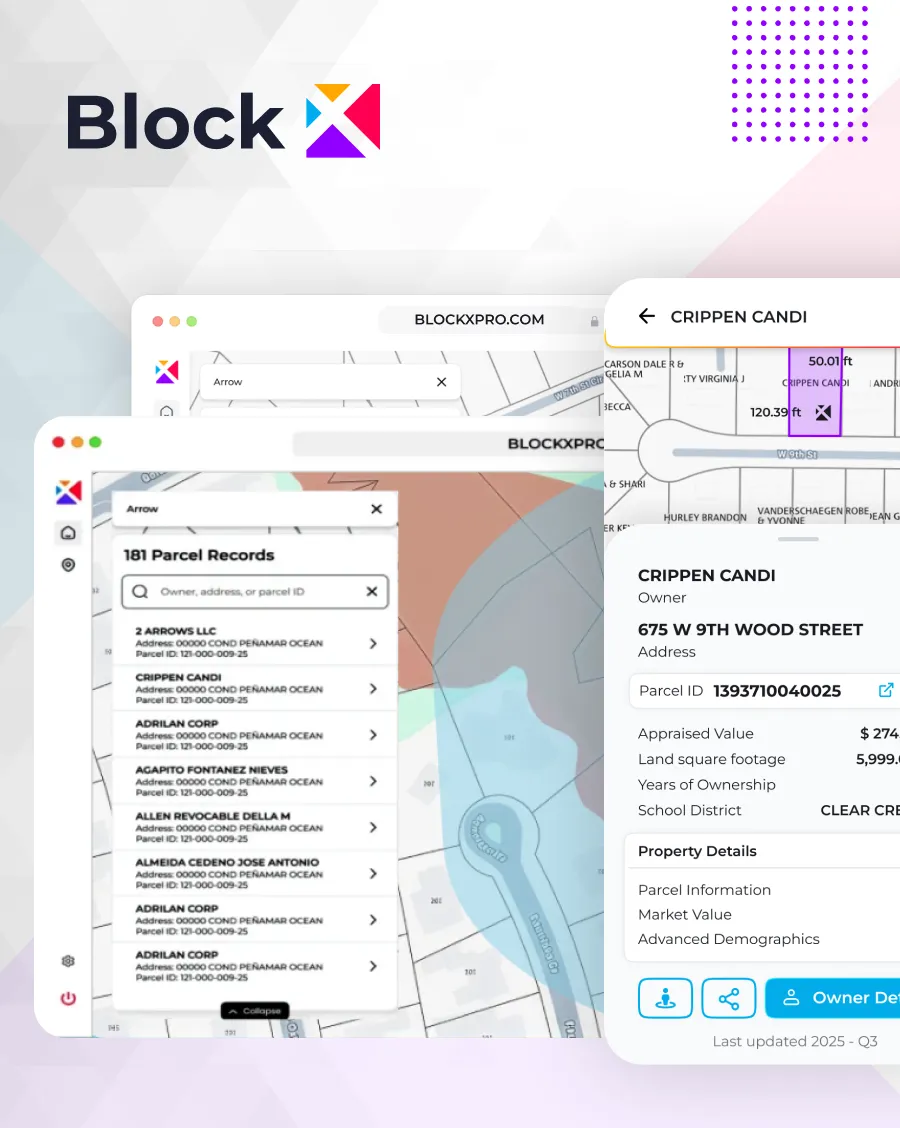Select AGAPITO FONTANEZ NIEVES owner name

tap(212, 770)
